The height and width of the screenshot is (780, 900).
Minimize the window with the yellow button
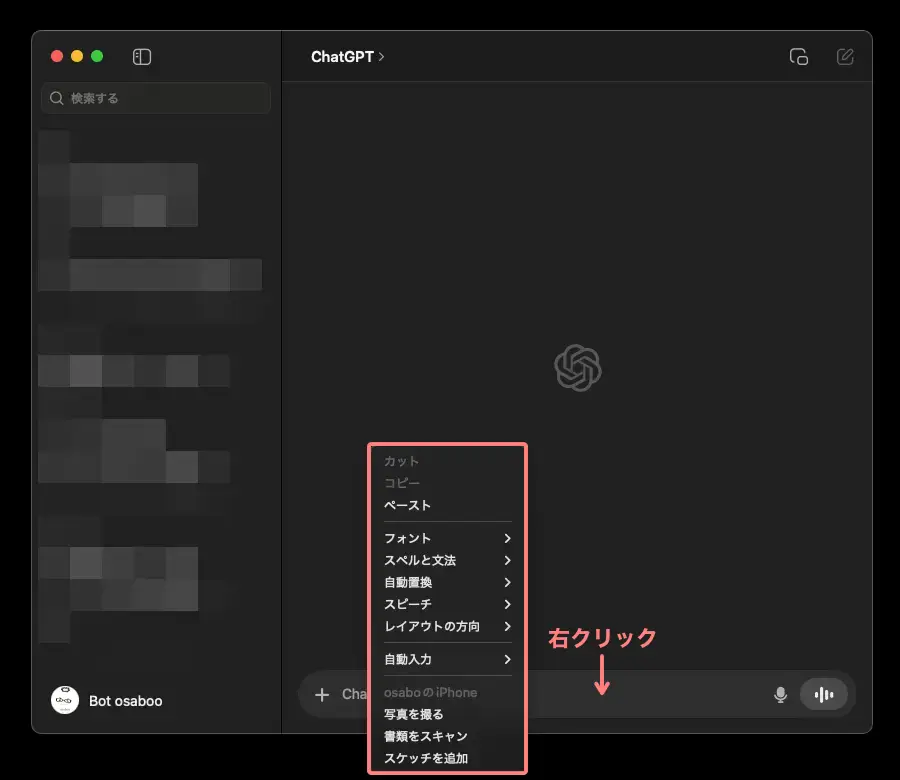[x=77, y=56]
